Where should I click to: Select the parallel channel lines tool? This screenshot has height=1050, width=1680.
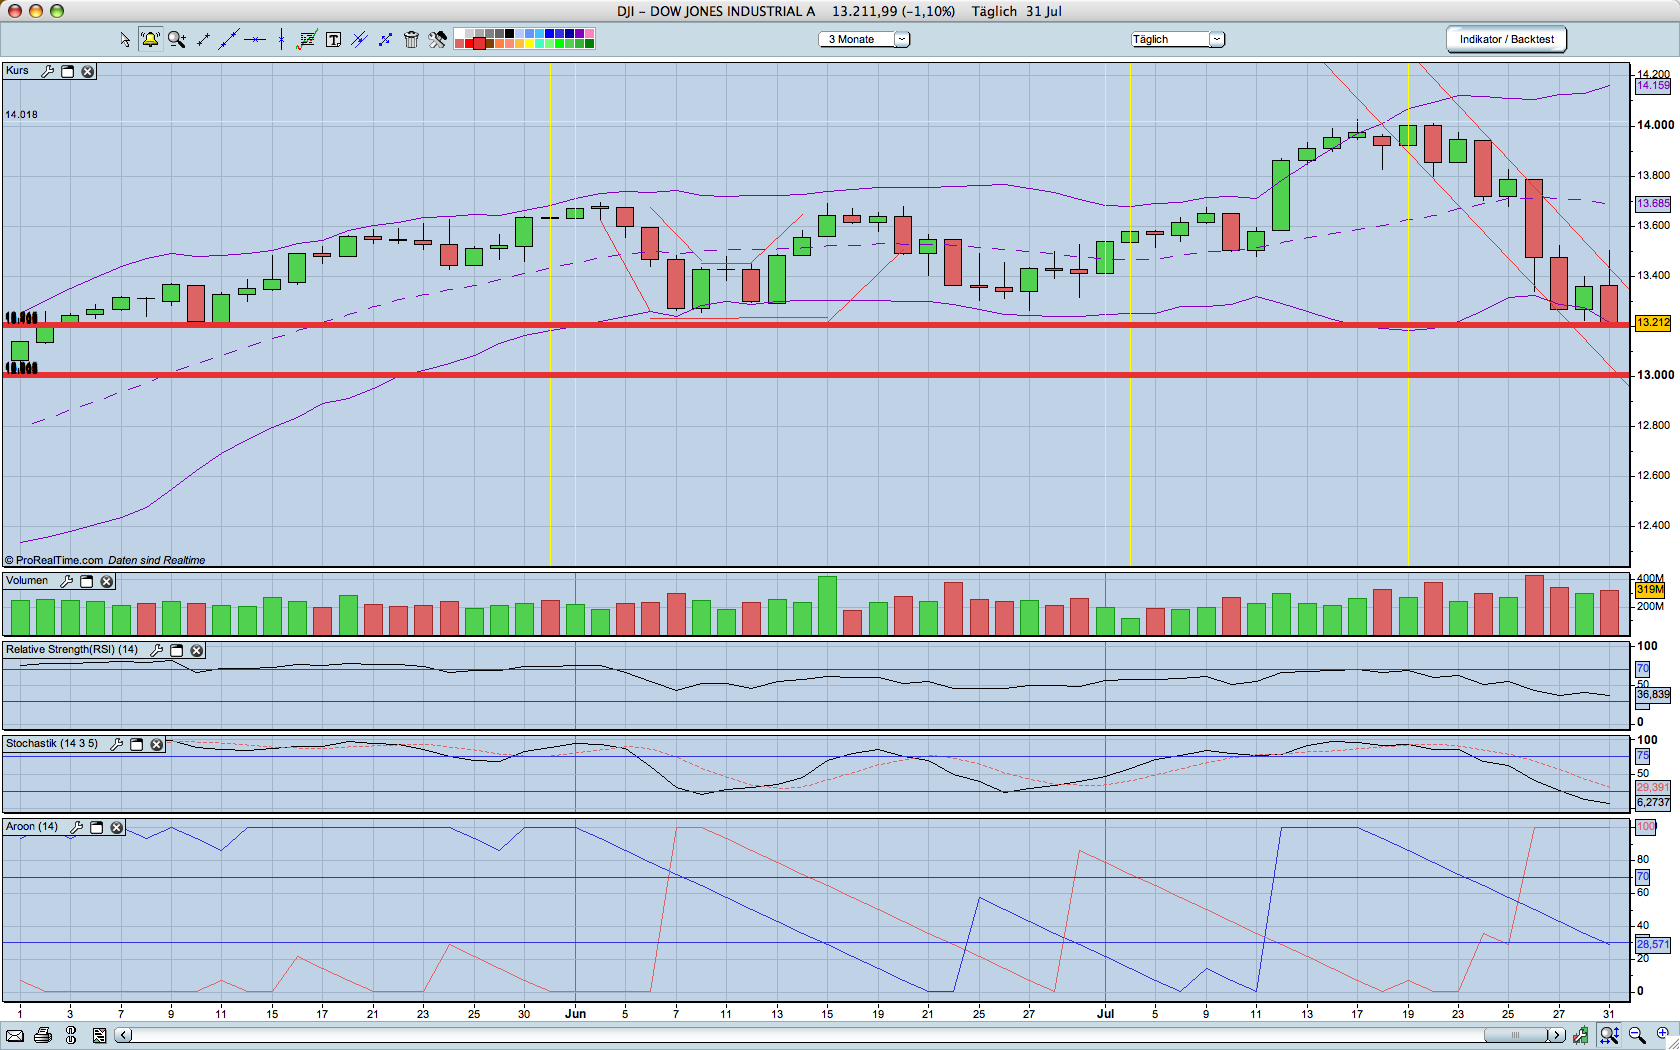pos(359,40)
